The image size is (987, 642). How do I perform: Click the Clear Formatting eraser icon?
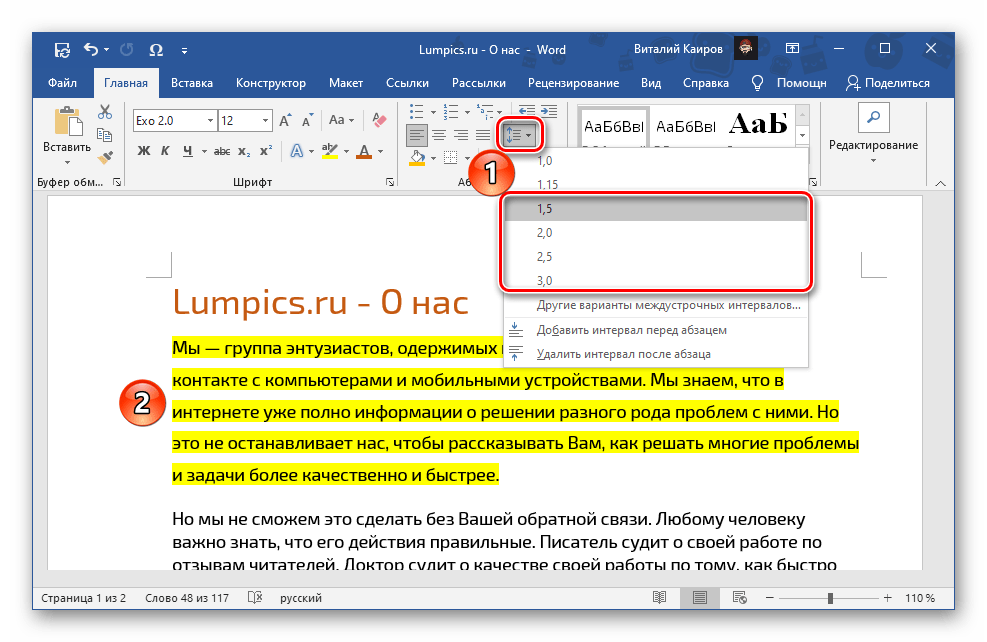point(378,121)
